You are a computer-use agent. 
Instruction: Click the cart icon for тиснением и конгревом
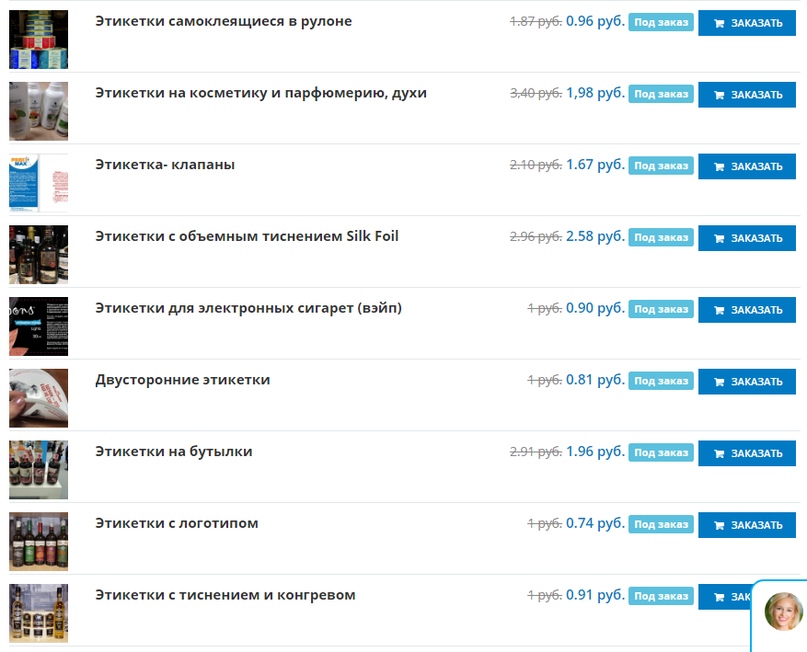point(719,597)
